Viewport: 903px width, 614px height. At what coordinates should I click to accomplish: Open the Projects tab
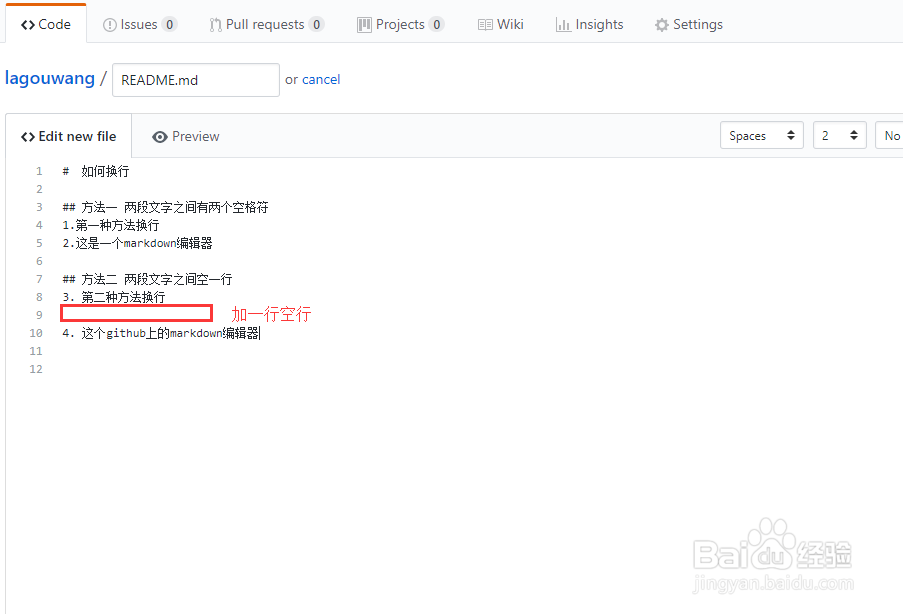[x=400, y=25]
